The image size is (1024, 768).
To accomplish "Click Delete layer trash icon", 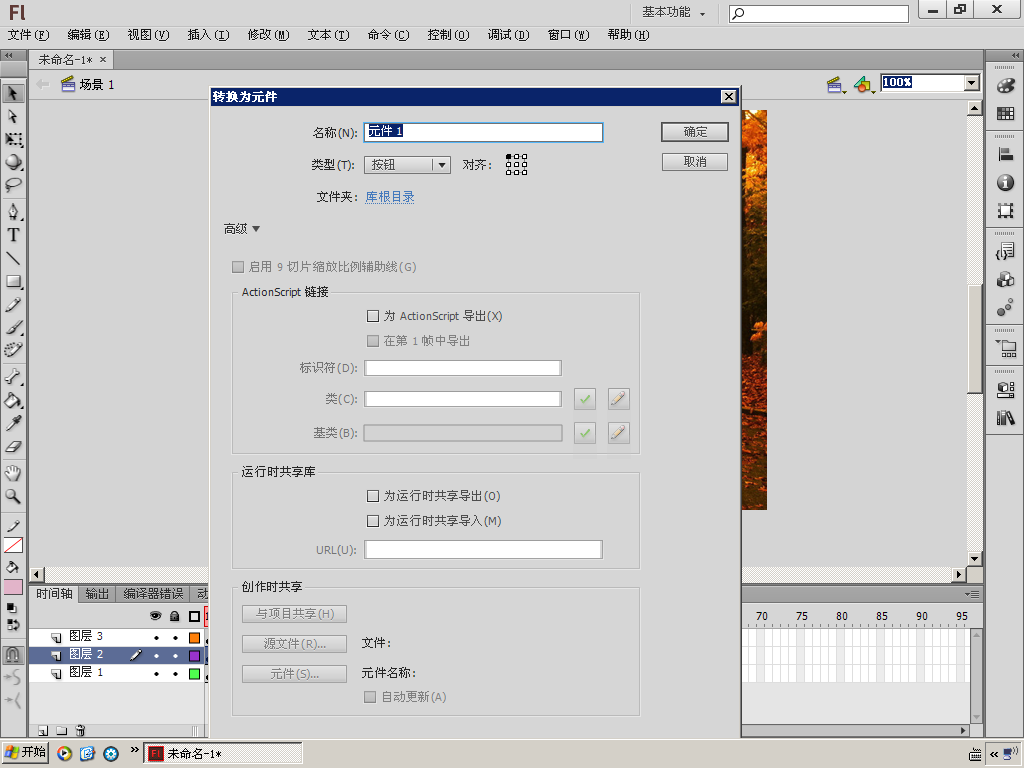I will click(x=80, y=730).
